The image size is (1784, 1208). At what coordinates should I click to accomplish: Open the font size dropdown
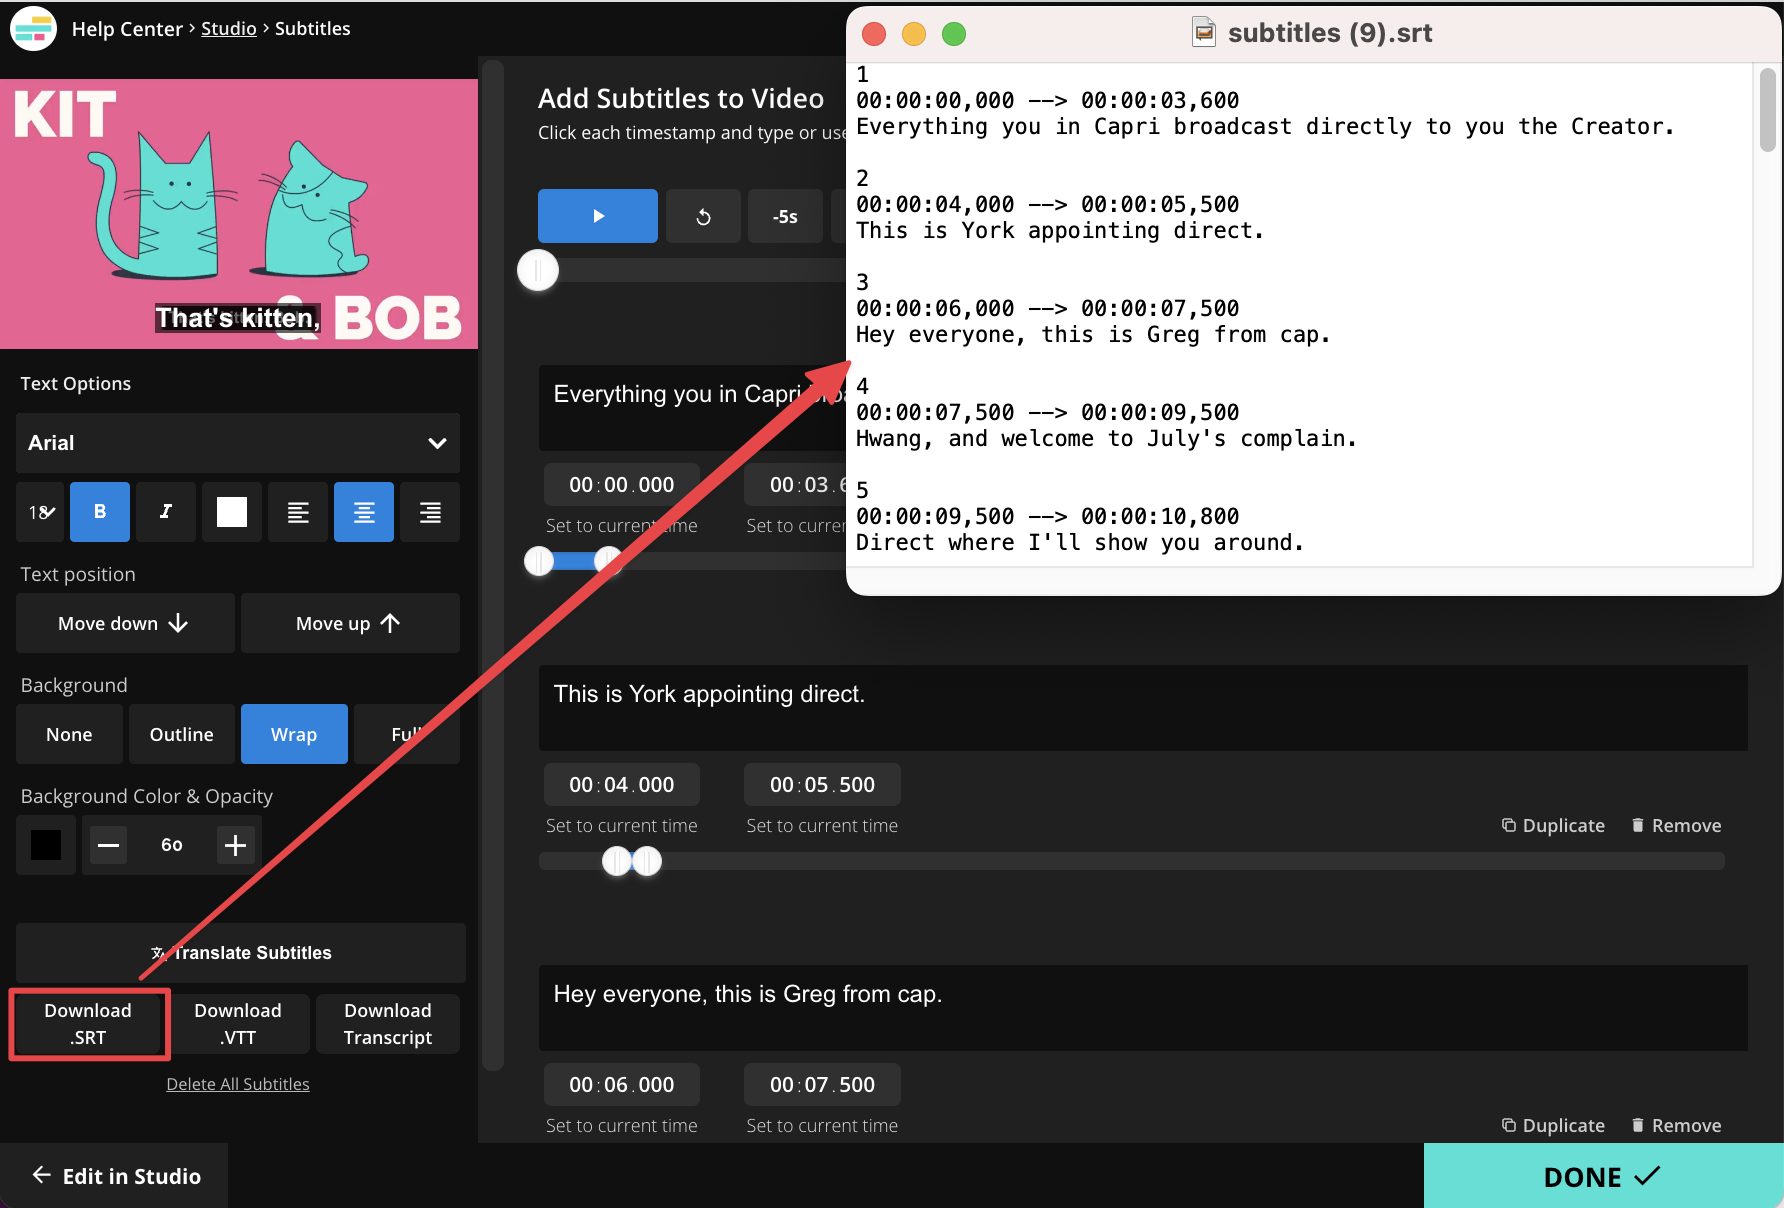[x=41, y=512]
